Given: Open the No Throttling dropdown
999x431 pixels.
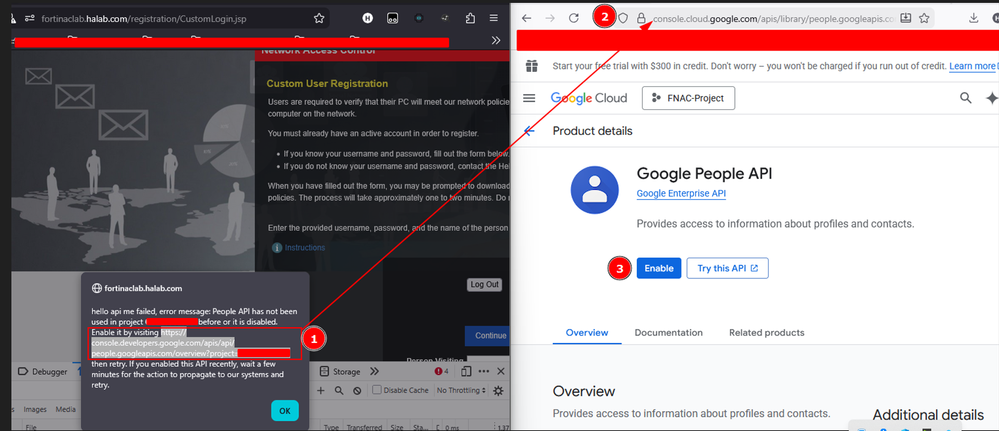Looking at the screenshot, I should [x=461, y=390].
